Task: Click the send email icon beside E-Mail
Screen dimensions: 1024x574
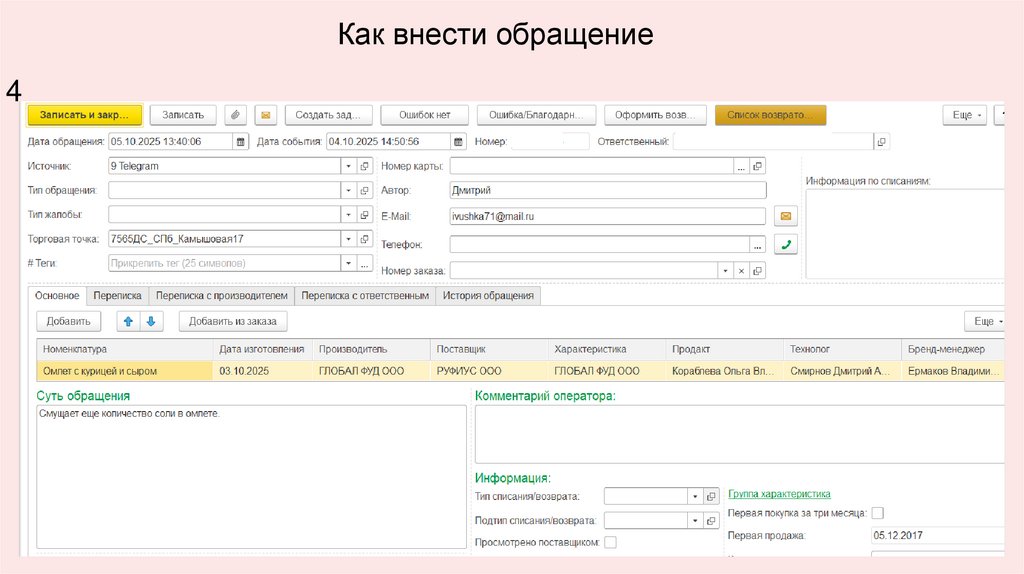Action: [786, 216]
